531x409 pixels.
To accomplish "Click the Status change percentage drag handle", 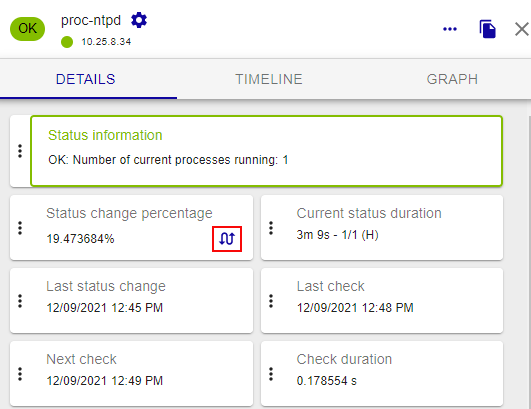I will click(20, 228).
